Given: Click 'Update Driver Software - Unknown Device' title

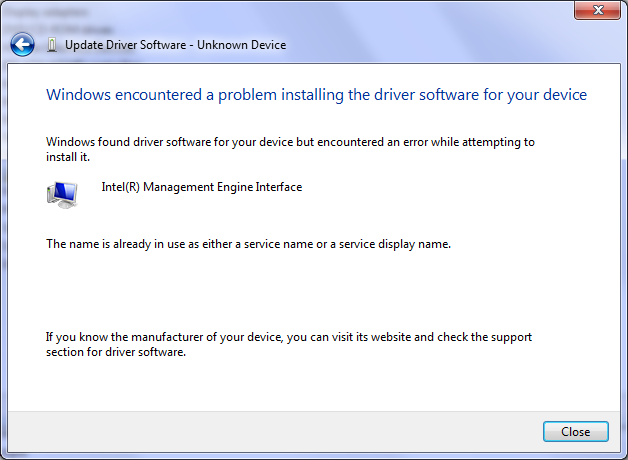Looking at the screenshot, I should tap(175, 45).
